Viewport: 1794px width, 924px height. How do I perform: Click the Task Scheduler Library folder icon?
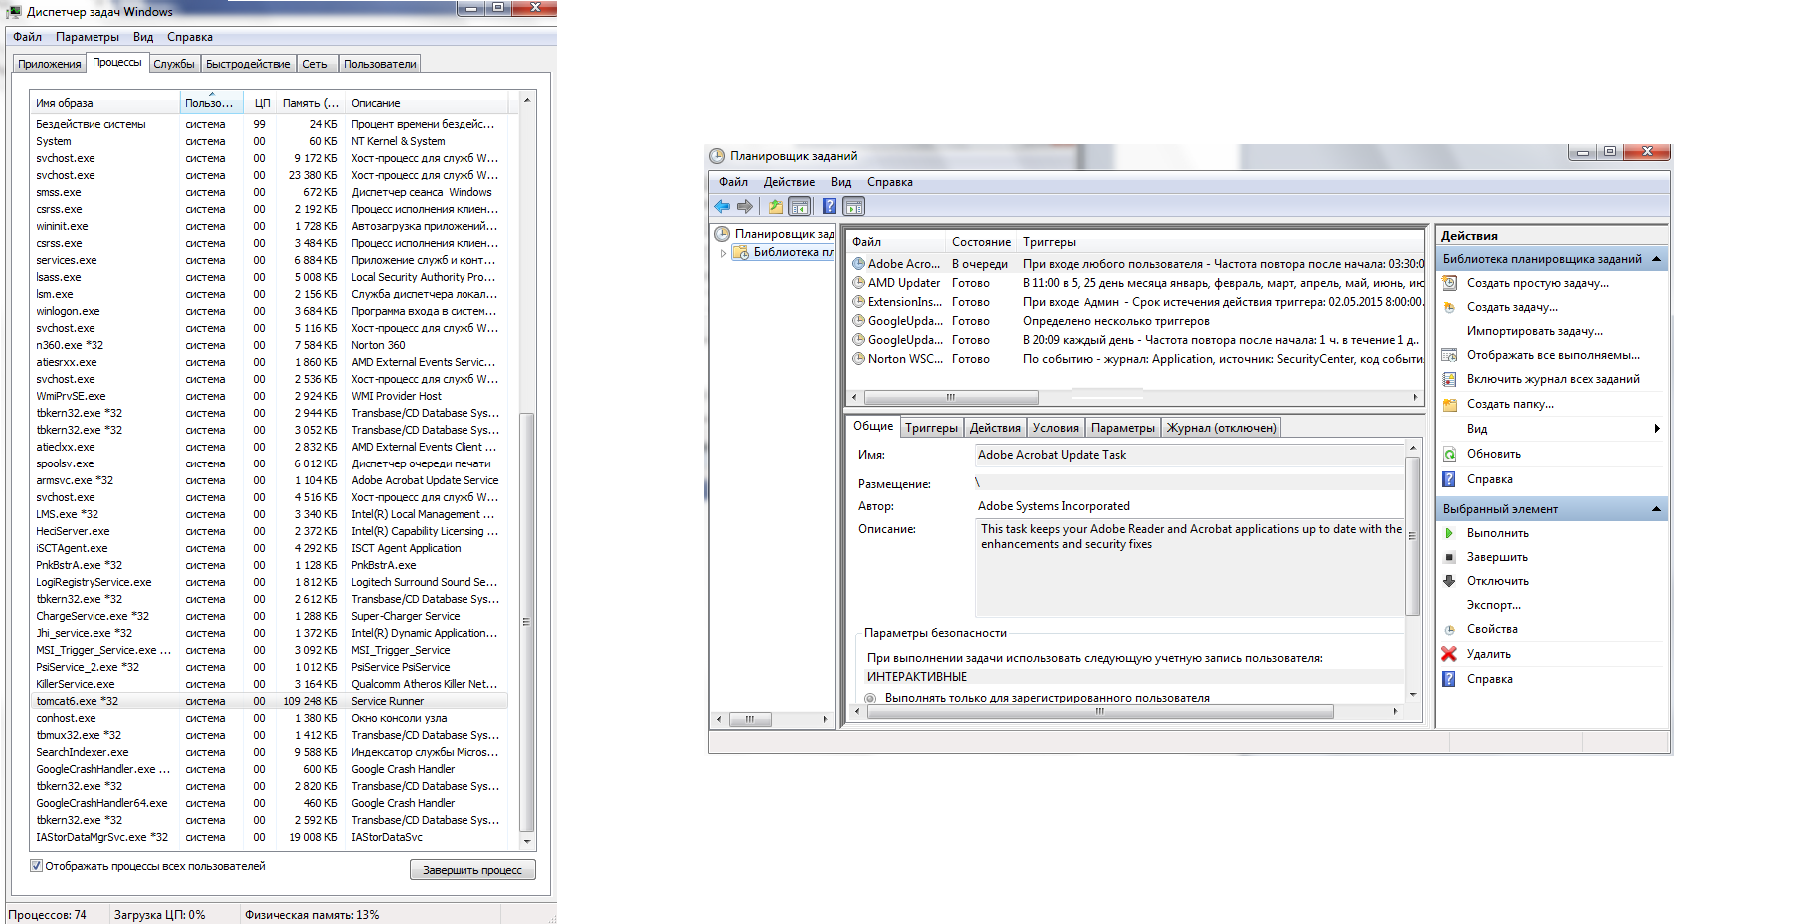coord(741,252)
